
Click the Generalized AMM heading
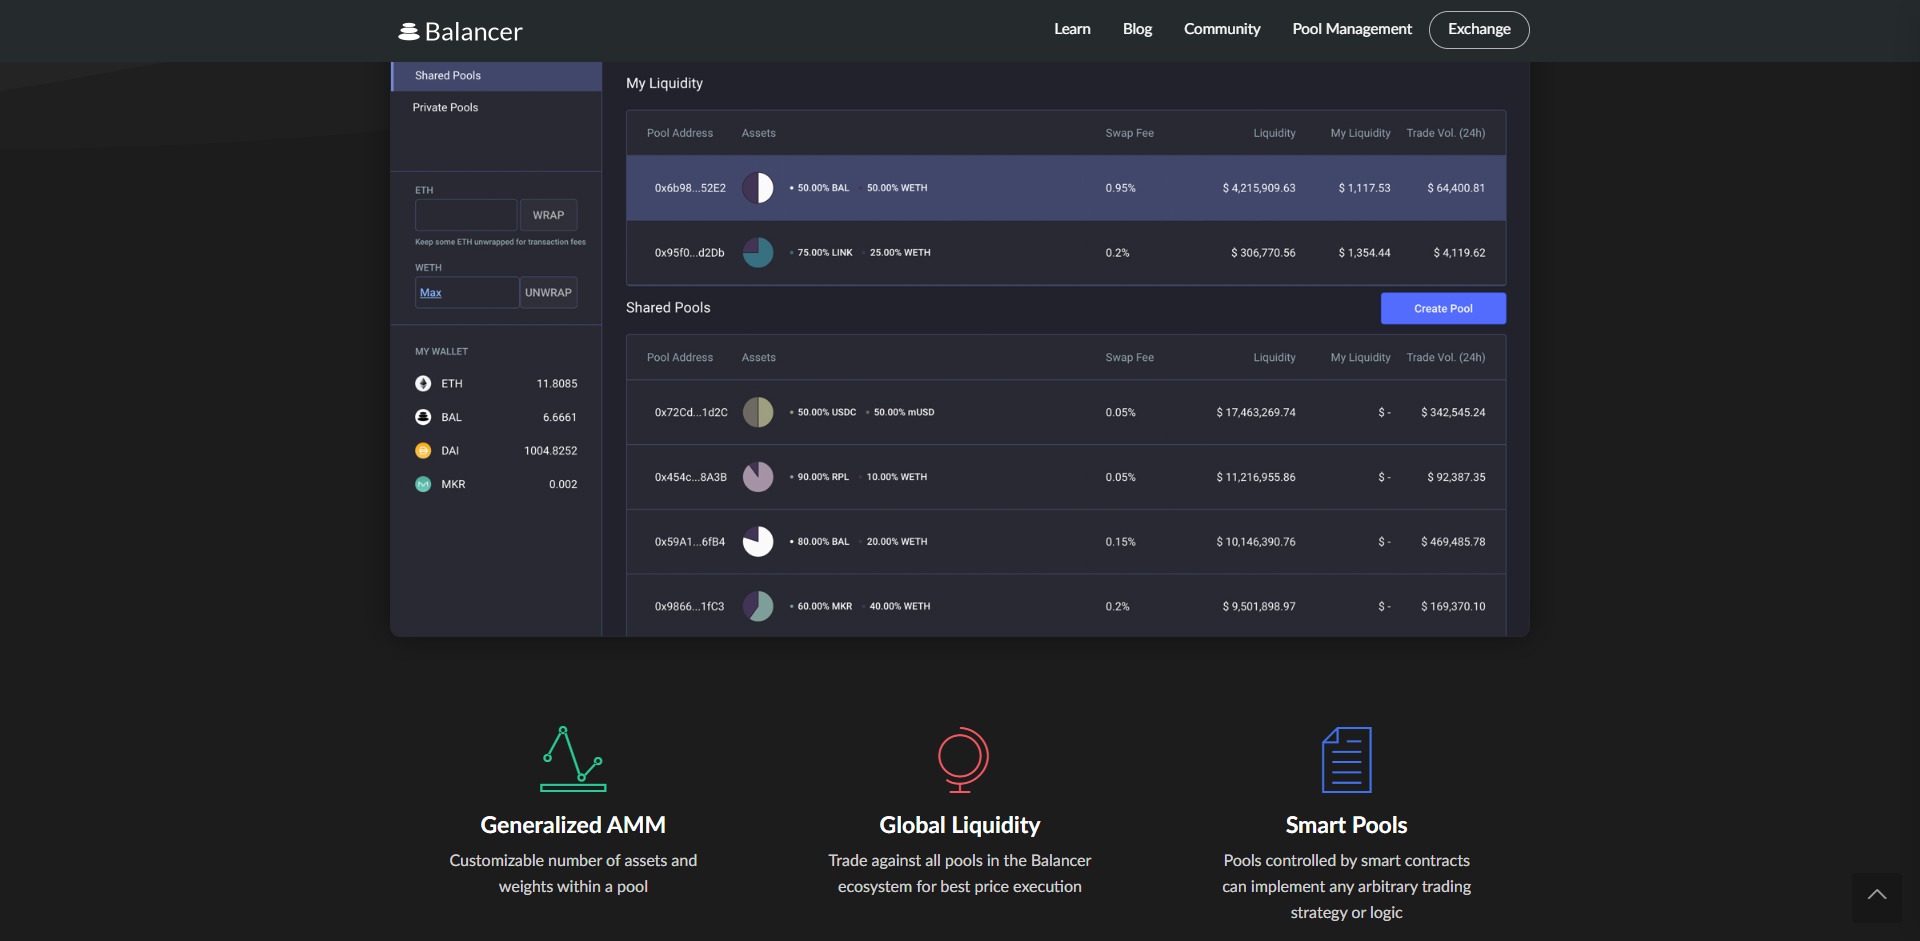573,825
